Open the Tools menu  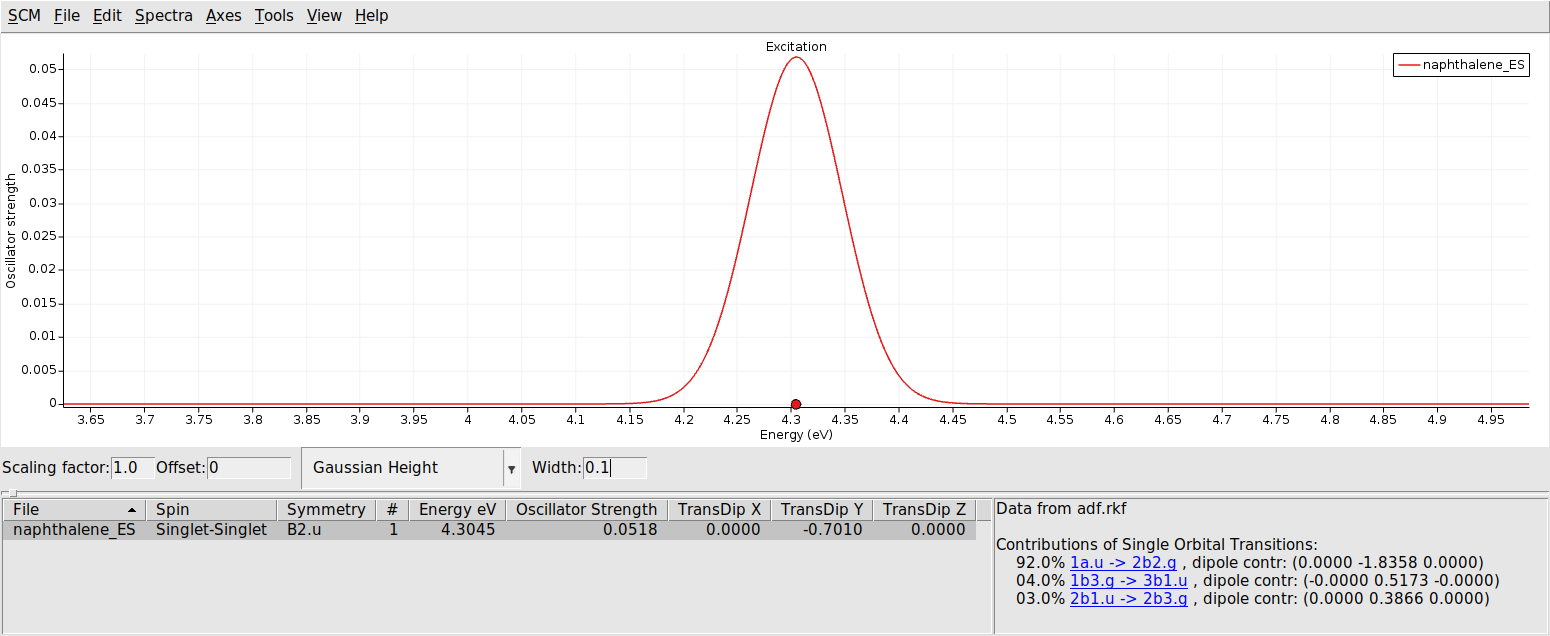click(274, 16)
